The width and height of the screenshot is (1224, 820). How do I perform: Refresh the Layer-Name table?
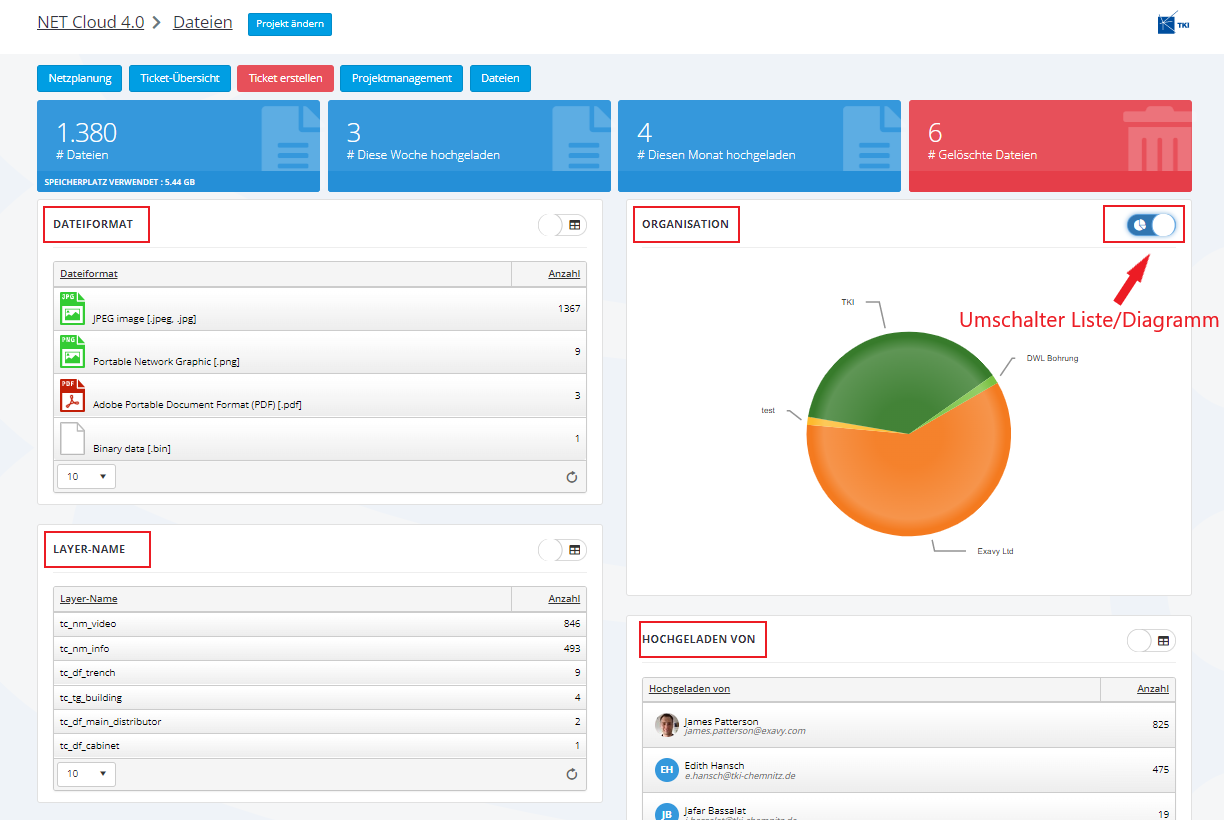coord(572,774)
